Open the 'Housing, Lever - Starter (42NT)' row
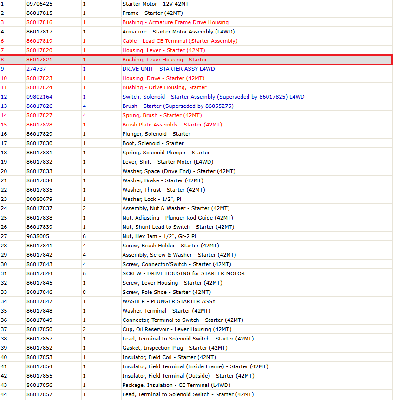This screenshot has height=400, width=393. pos(196,50)
